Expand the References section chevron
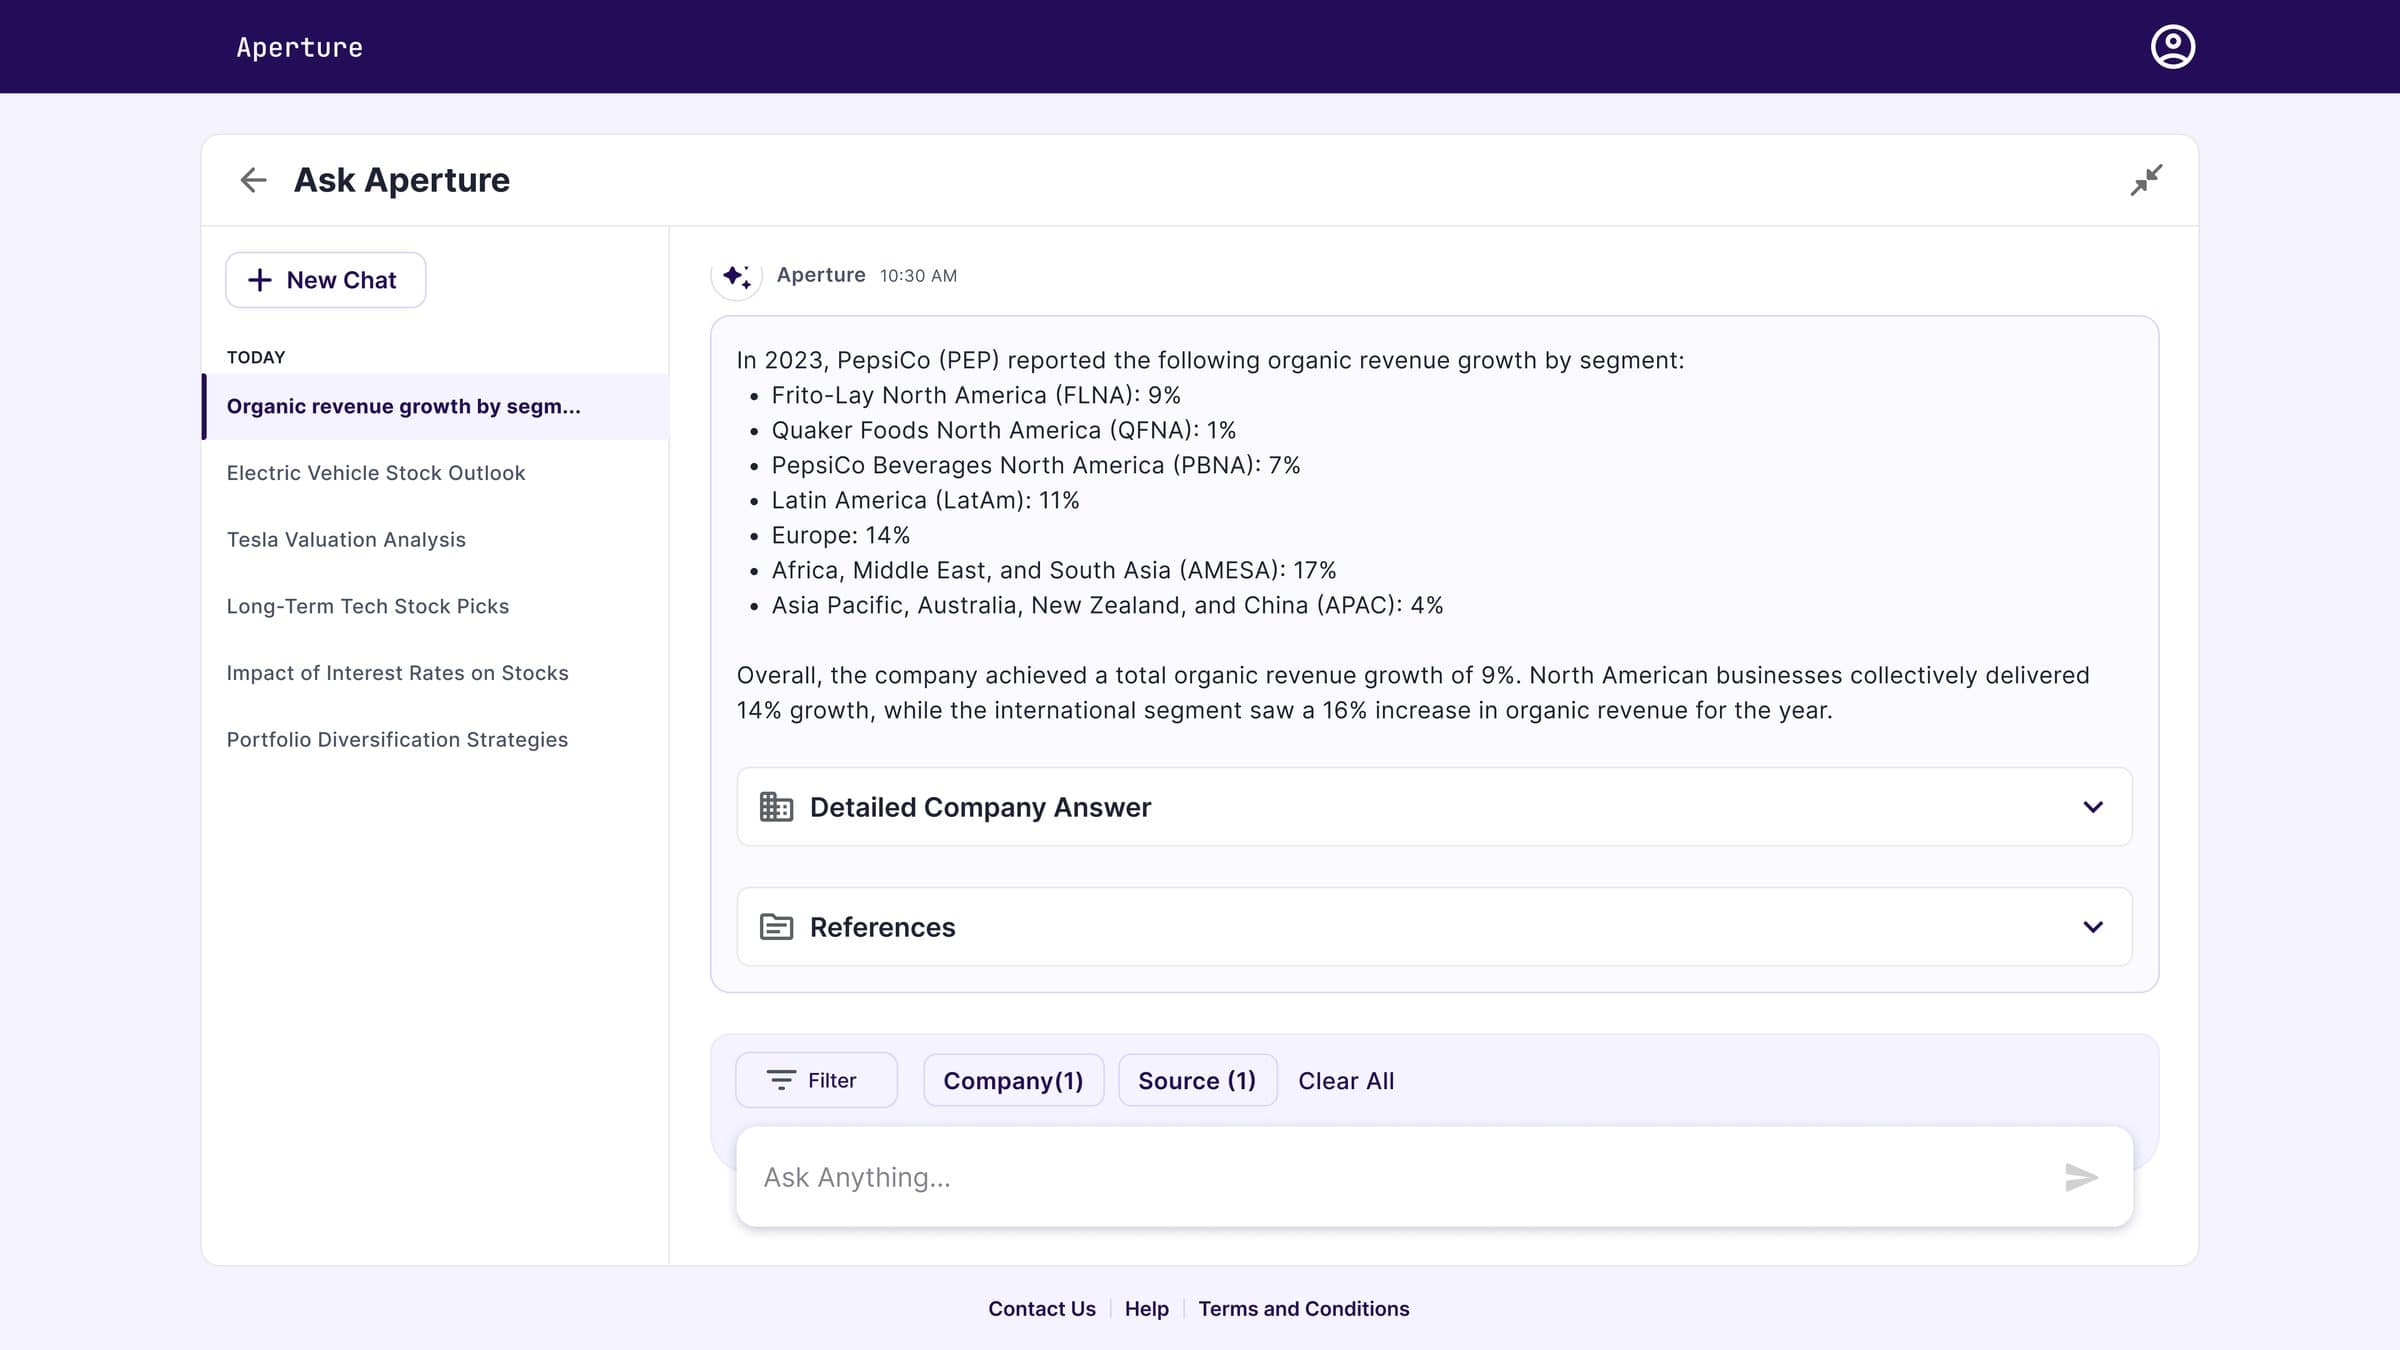The height and width of the screenshot is (1350, 2400). pos(2093,927)
